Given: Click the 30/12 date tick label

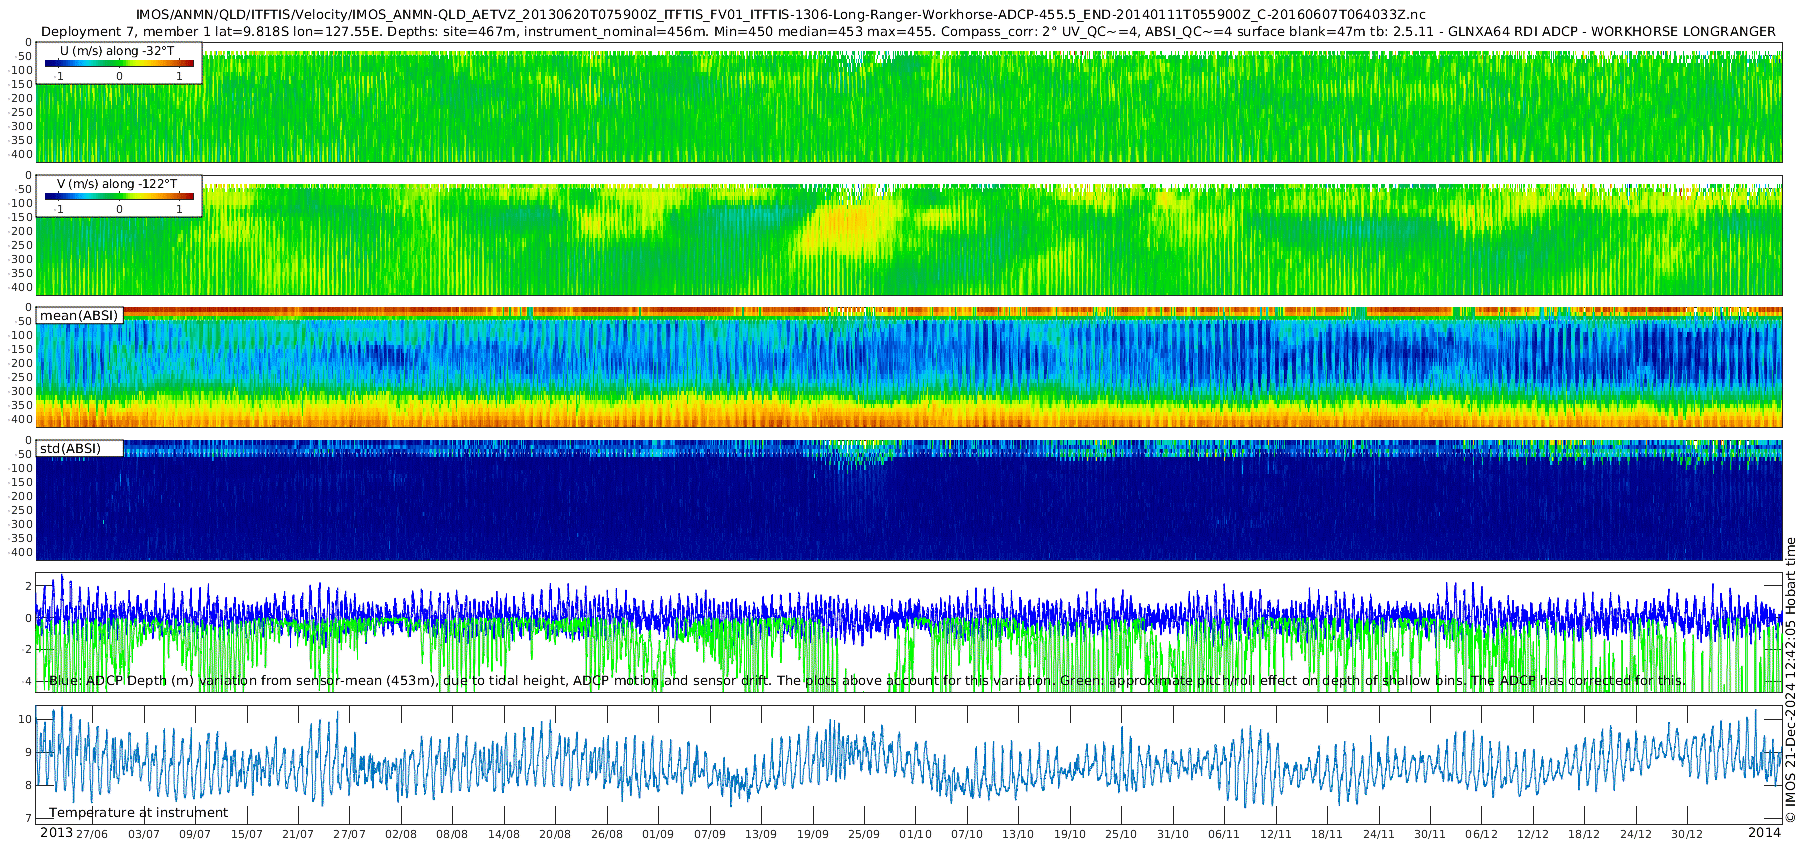Looking at the screenshot, I should 1687,834.
